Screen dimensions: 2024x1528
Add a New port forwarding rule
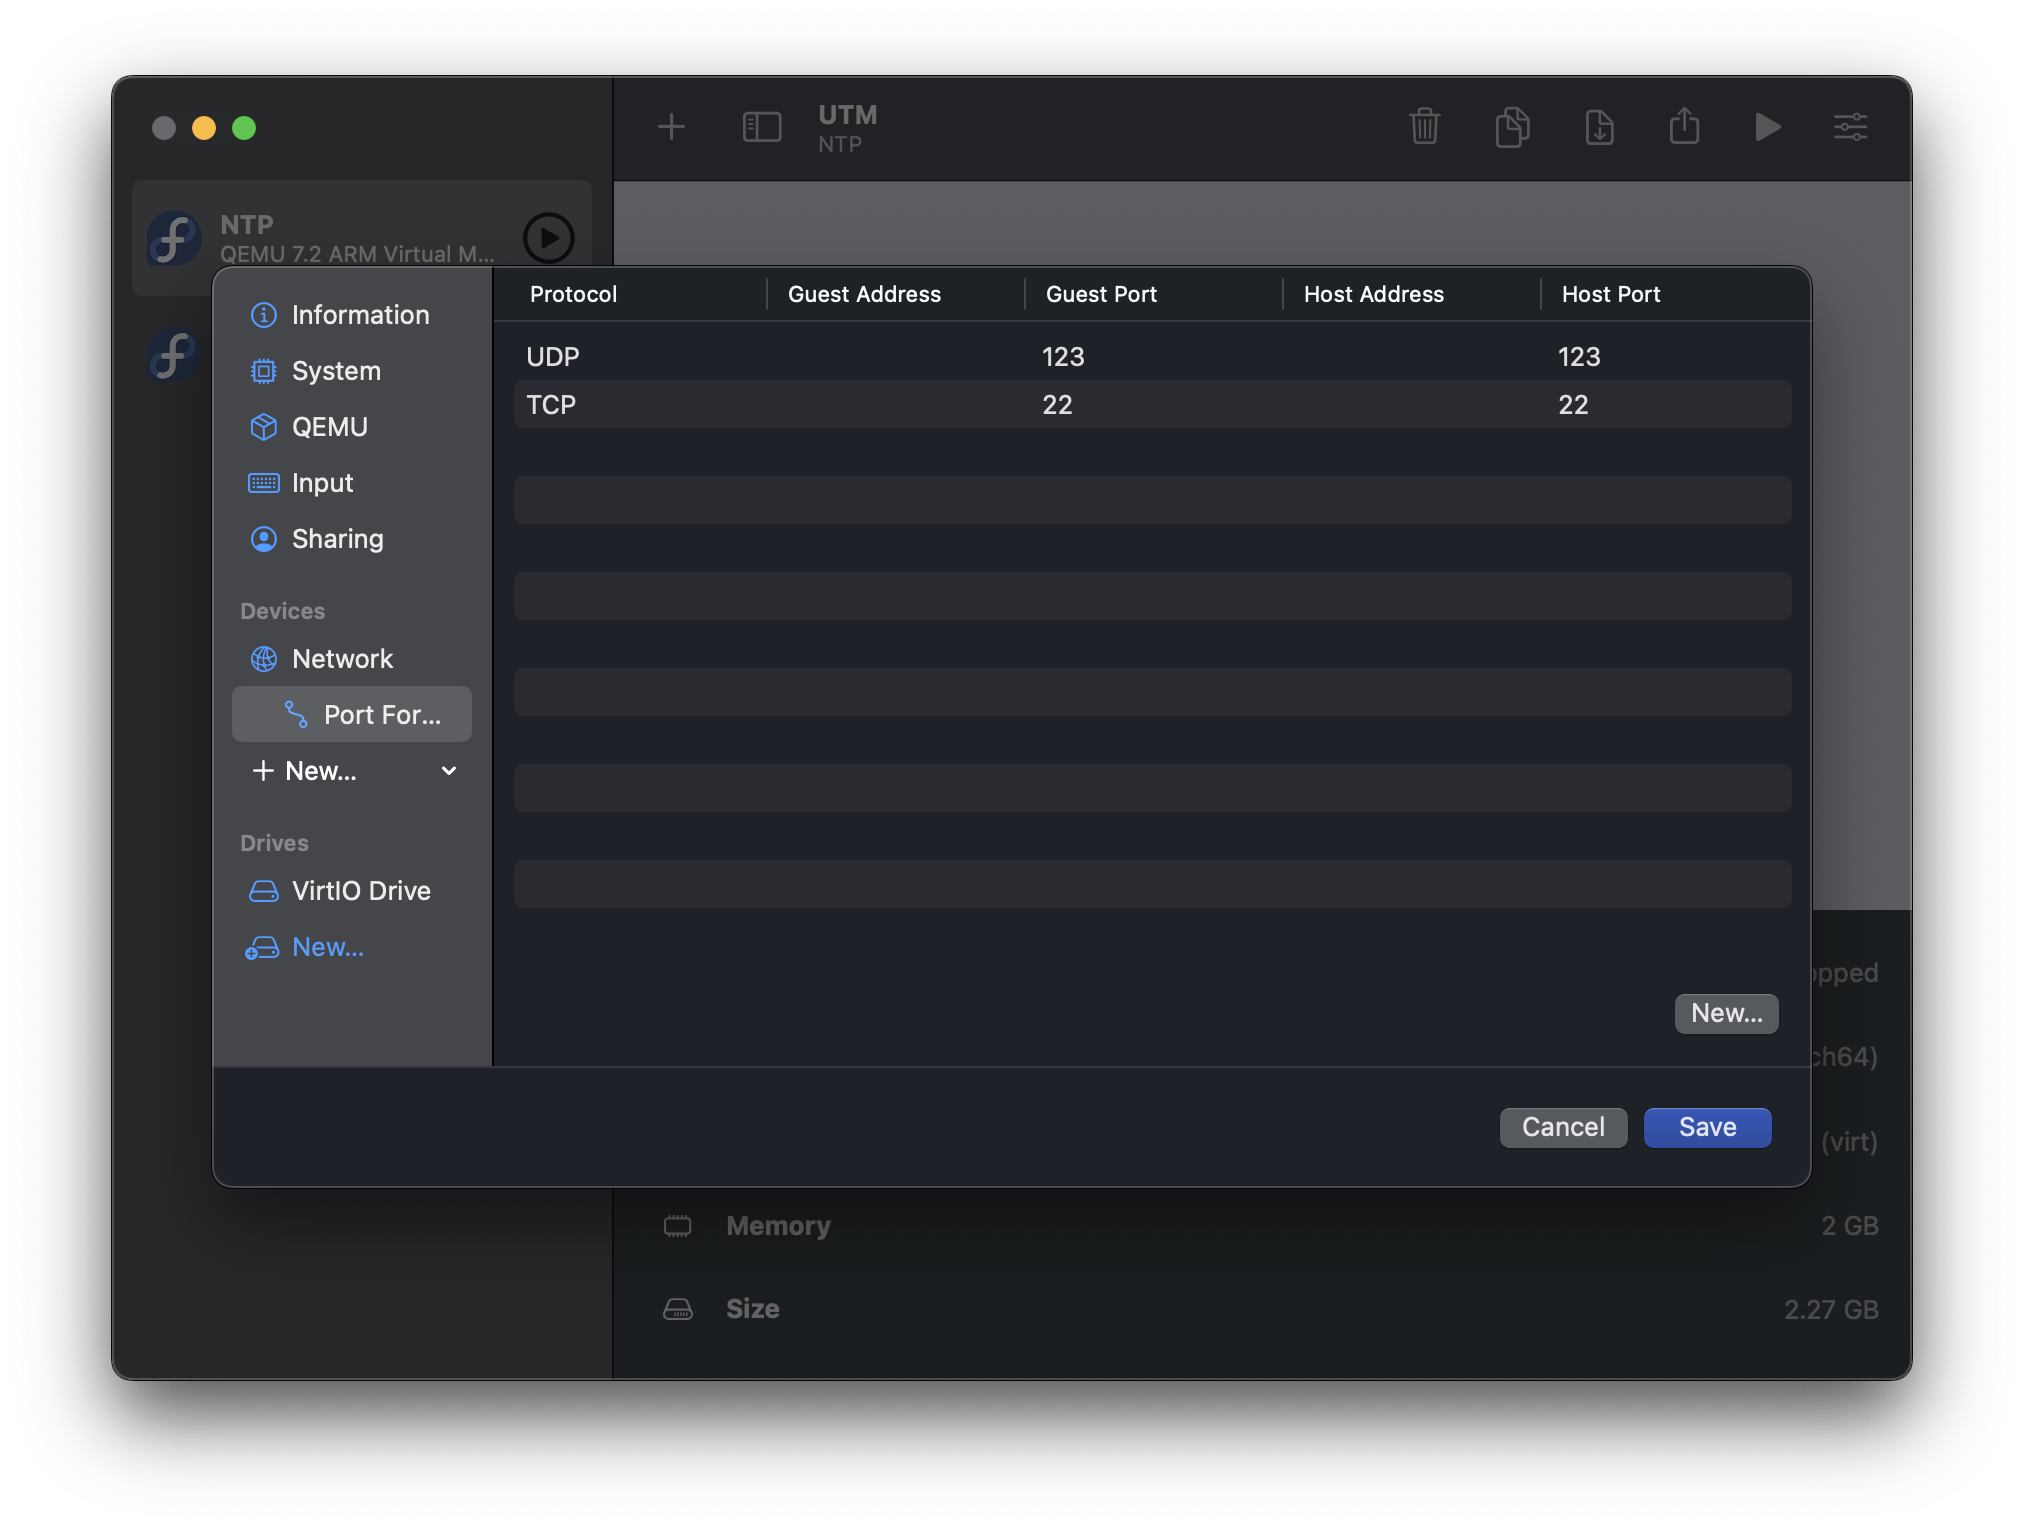click(x=1725, y=1011)
